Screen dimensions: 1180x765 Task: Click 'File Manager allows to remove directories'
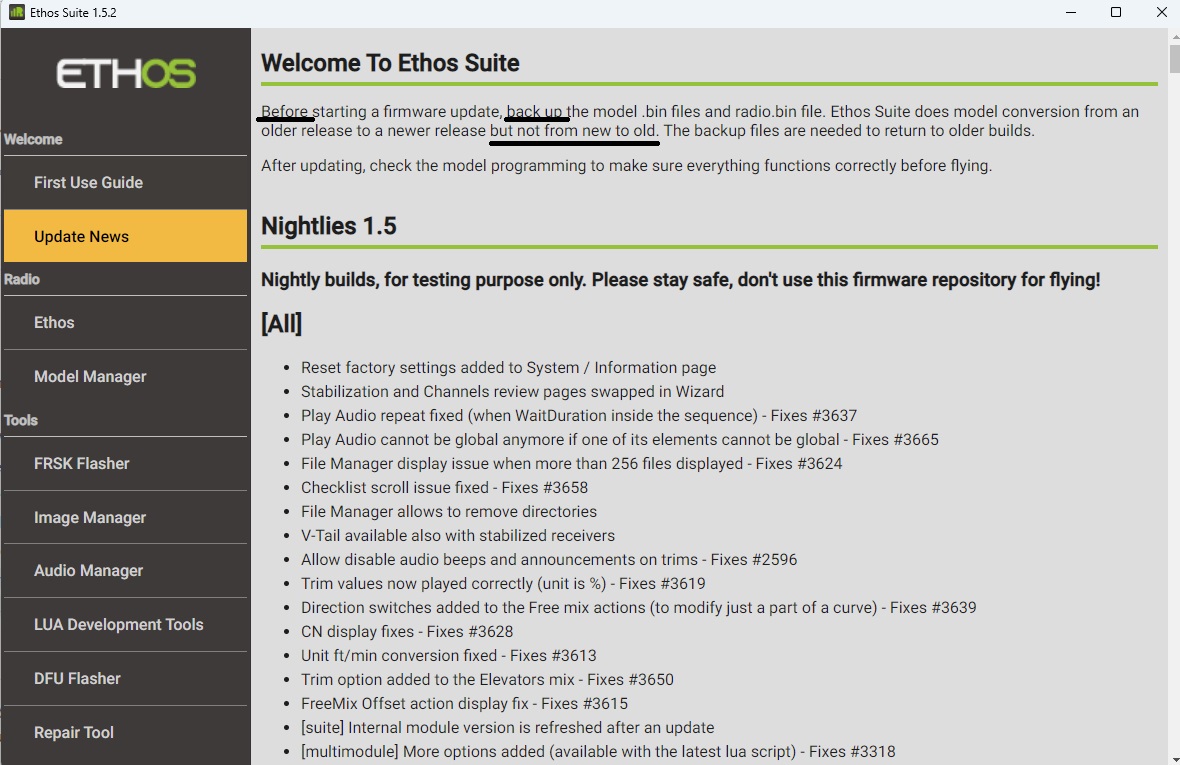click(x=449, y=512)
